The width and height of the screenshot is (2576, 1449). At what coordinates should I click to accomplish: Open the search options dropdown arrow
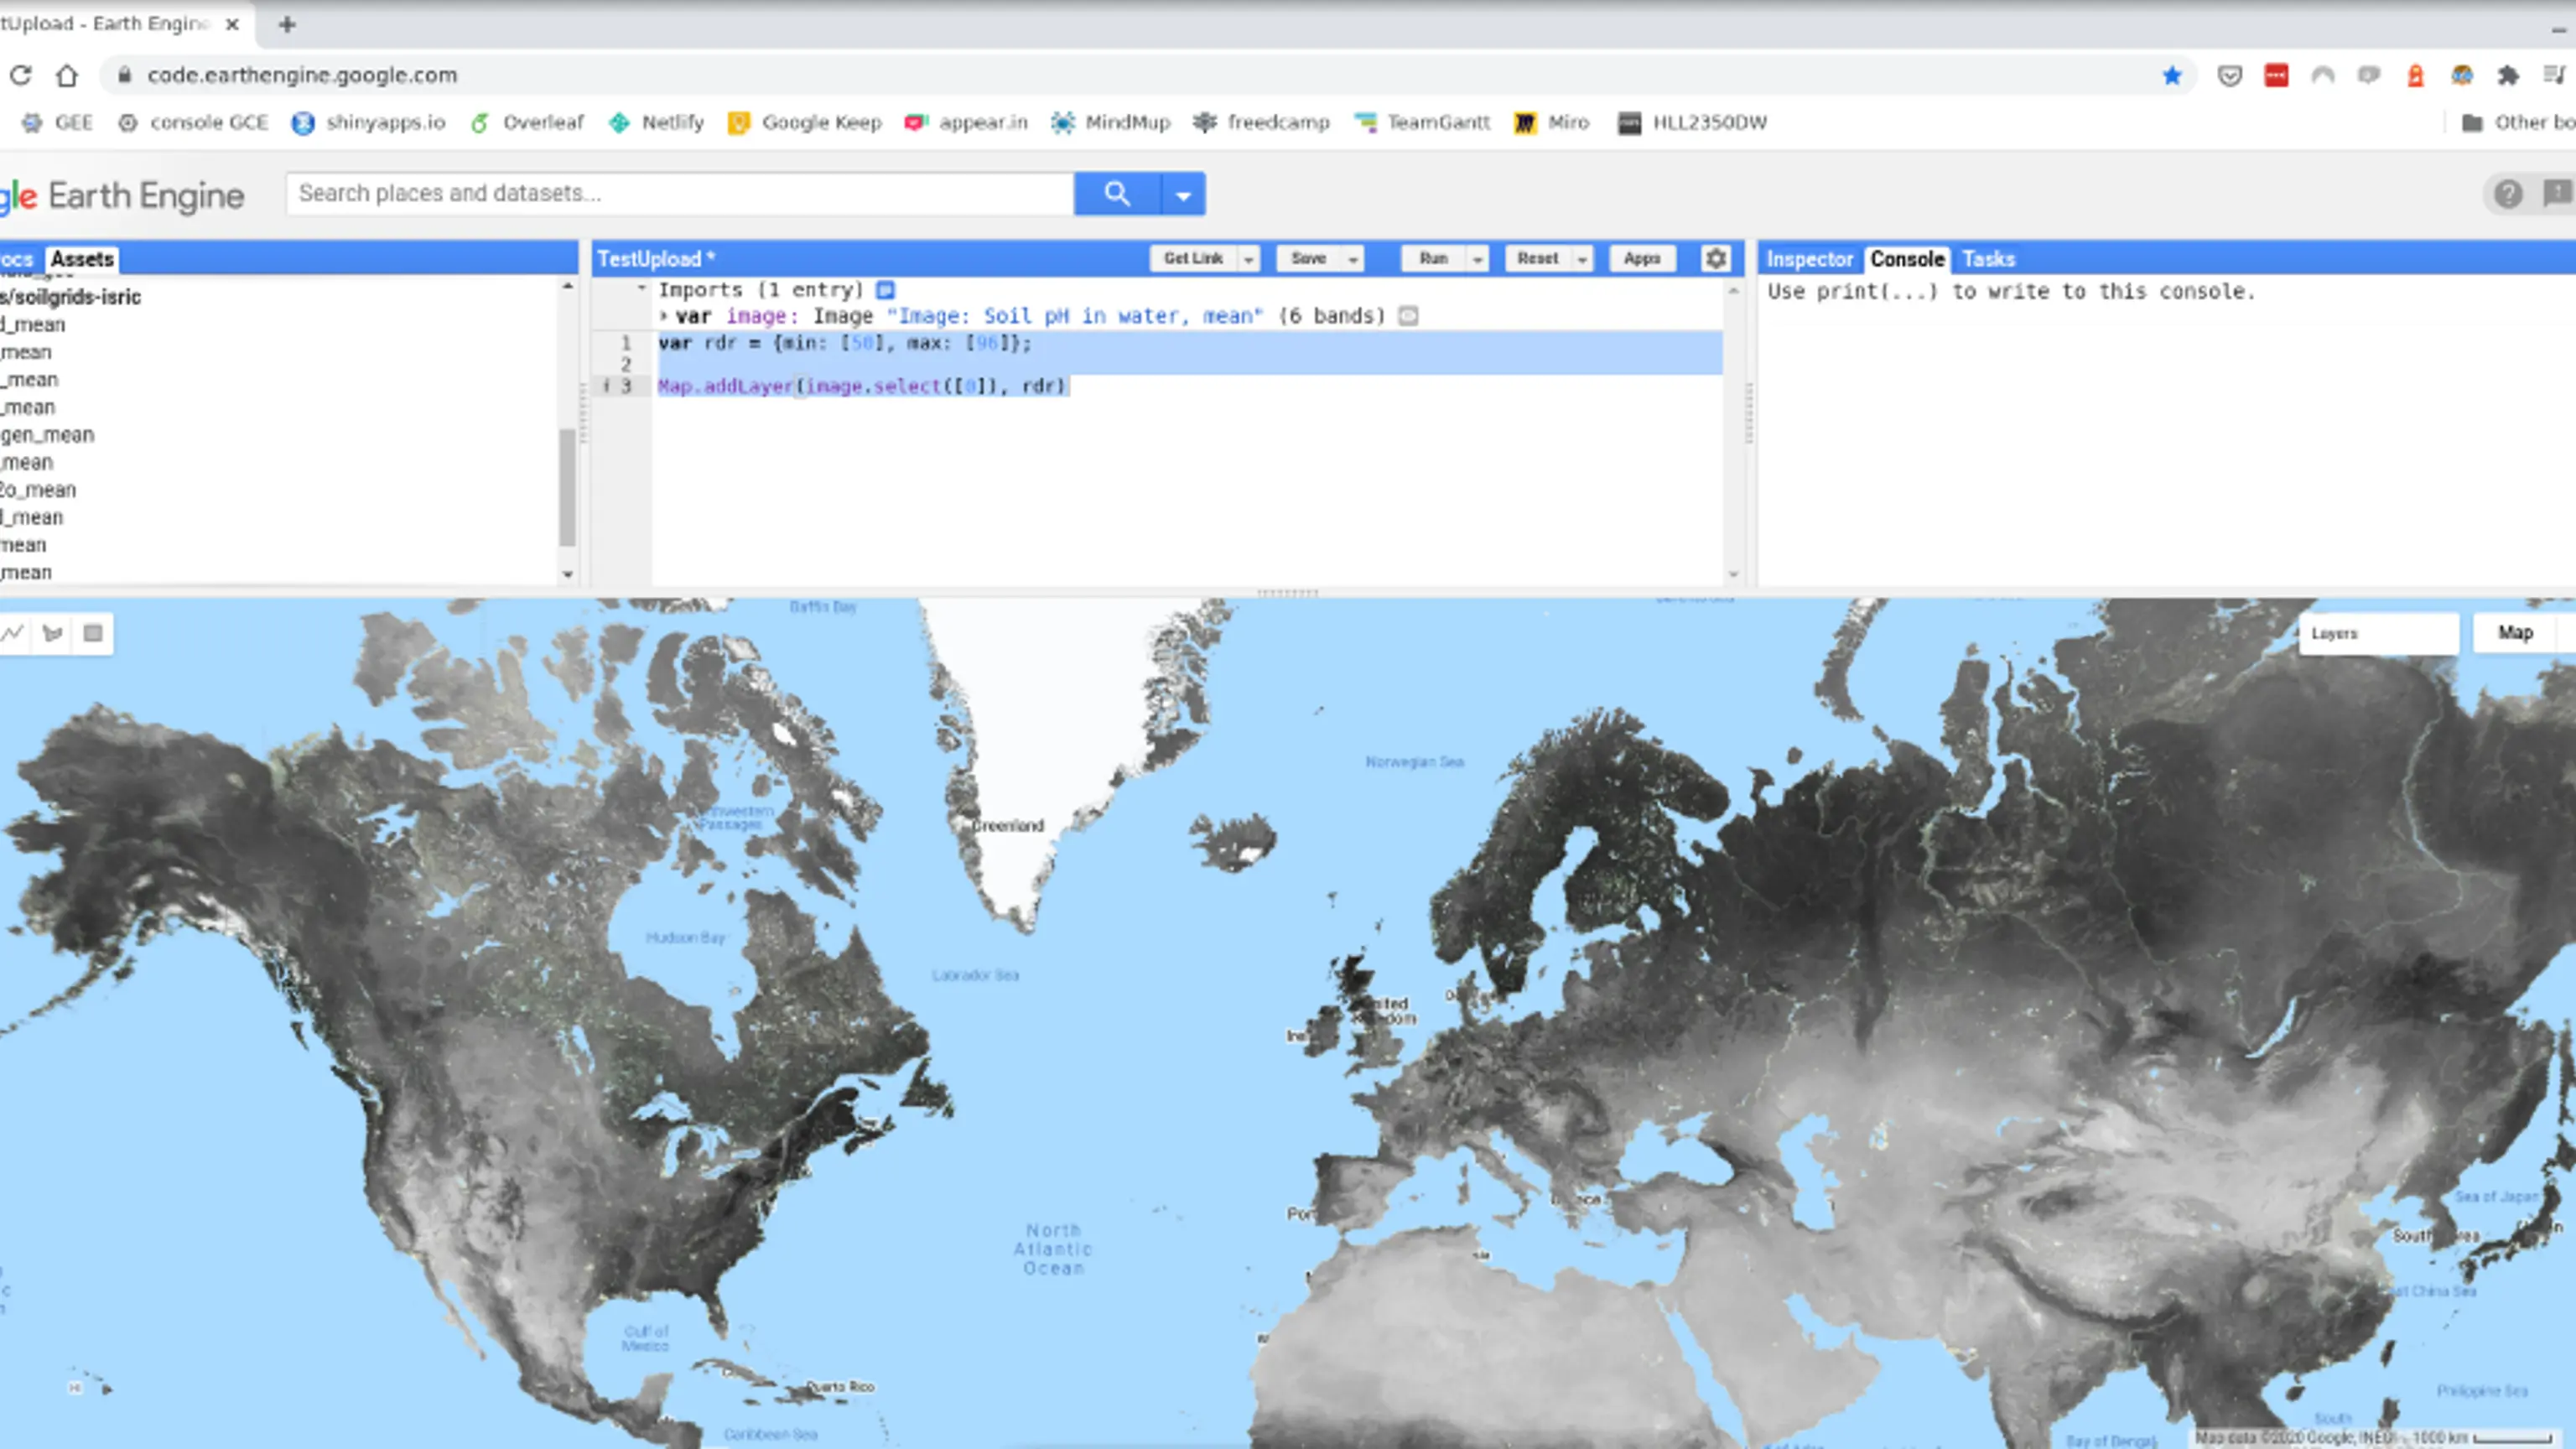(x=1183, y=194)
